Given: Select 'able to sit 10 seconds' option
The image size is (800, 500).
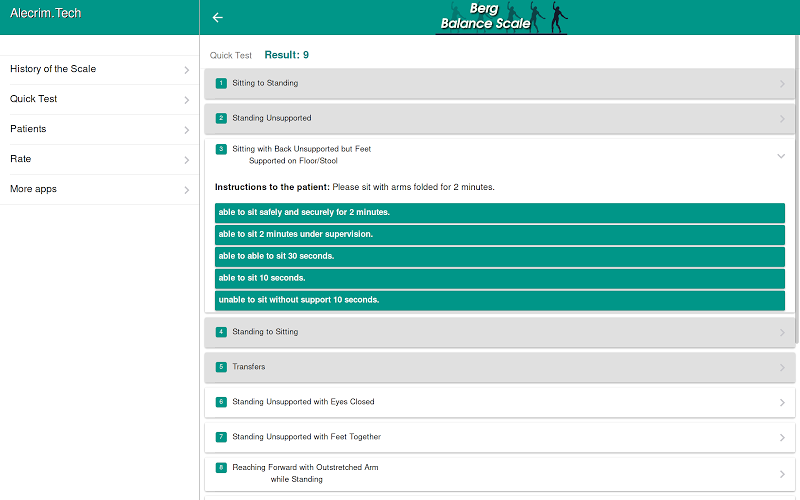Looking at the screenshot, I should 499,279.
